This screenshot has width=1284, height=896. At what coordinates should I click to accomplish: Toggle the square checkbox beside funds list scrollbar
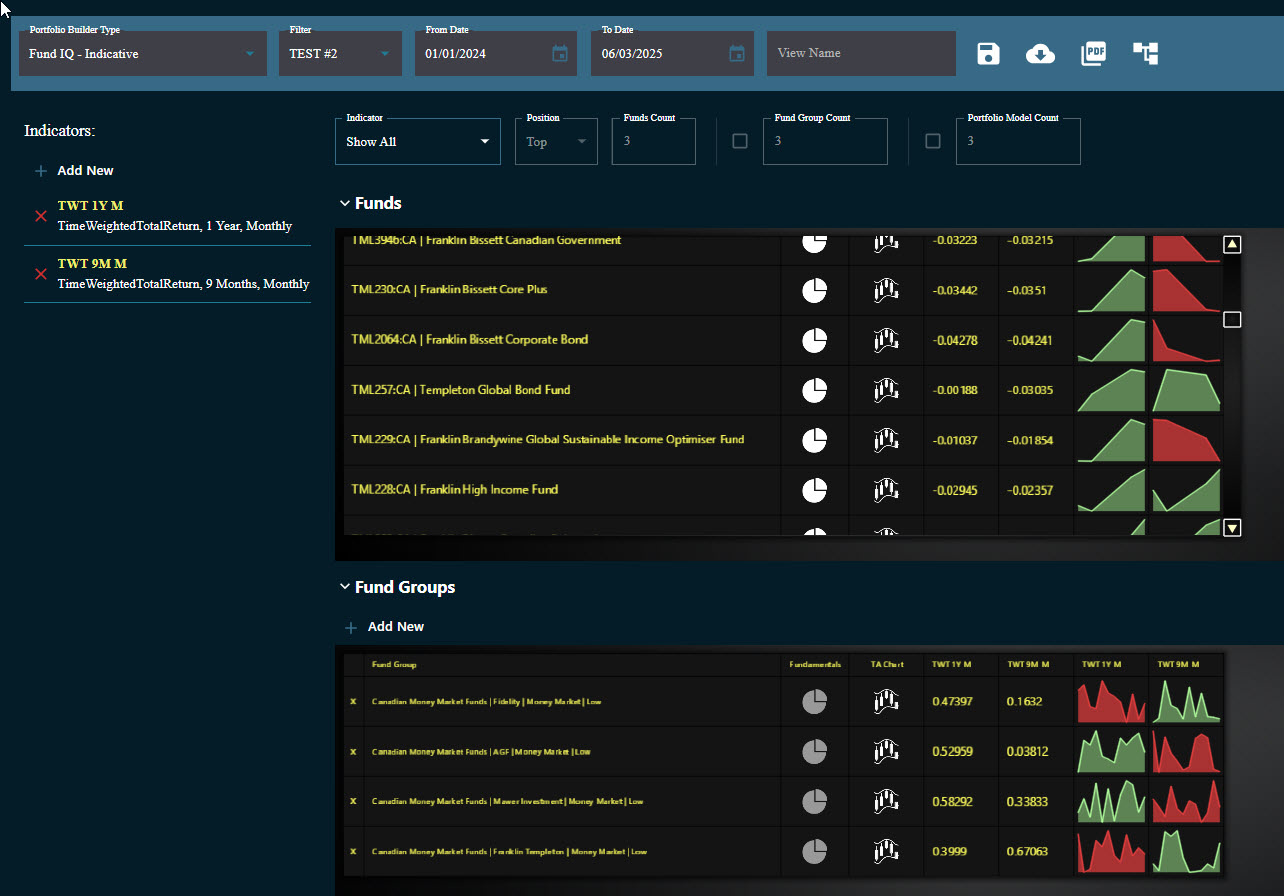(x=1232, y=320)
